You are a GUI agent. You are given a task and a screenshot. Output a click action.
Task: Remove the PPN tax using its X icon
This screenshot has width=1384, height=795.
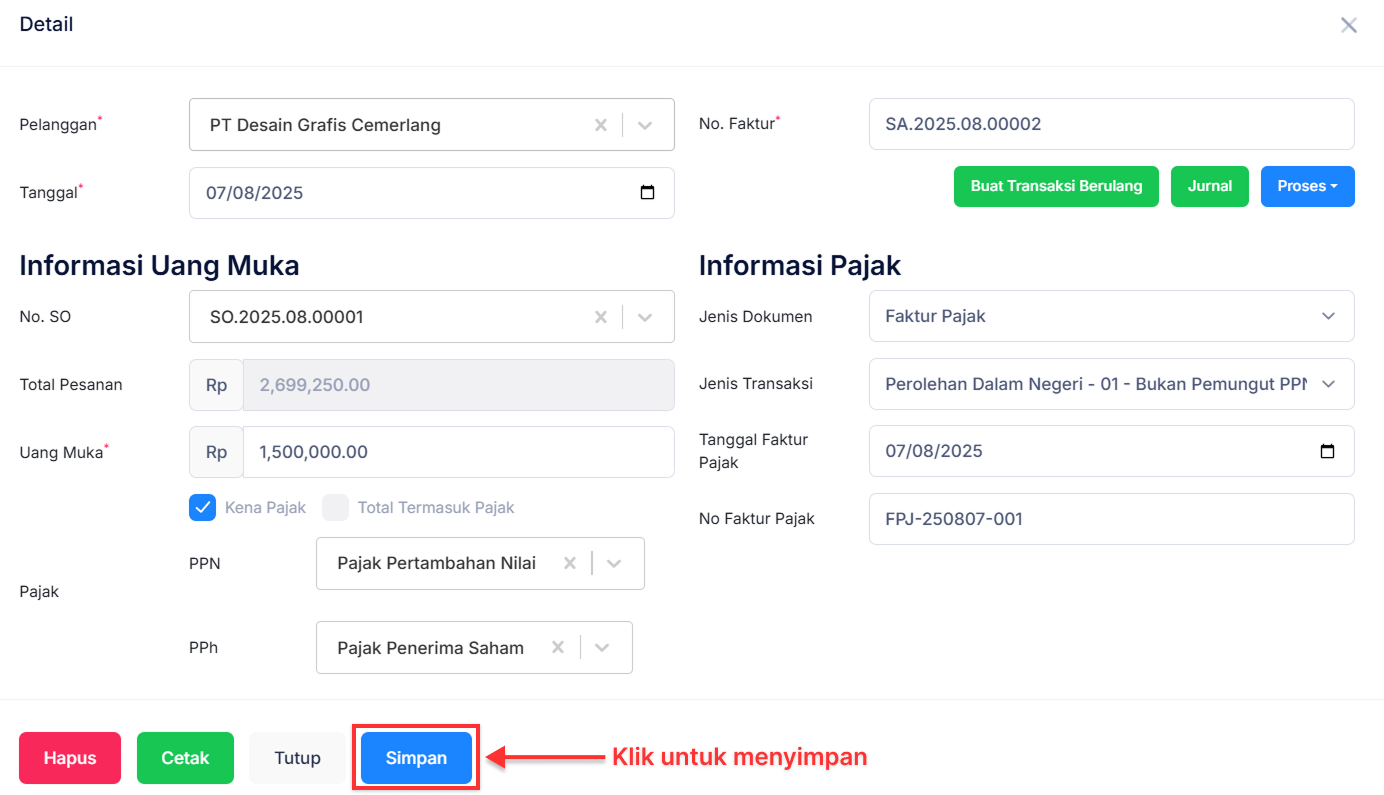point(568,563)
